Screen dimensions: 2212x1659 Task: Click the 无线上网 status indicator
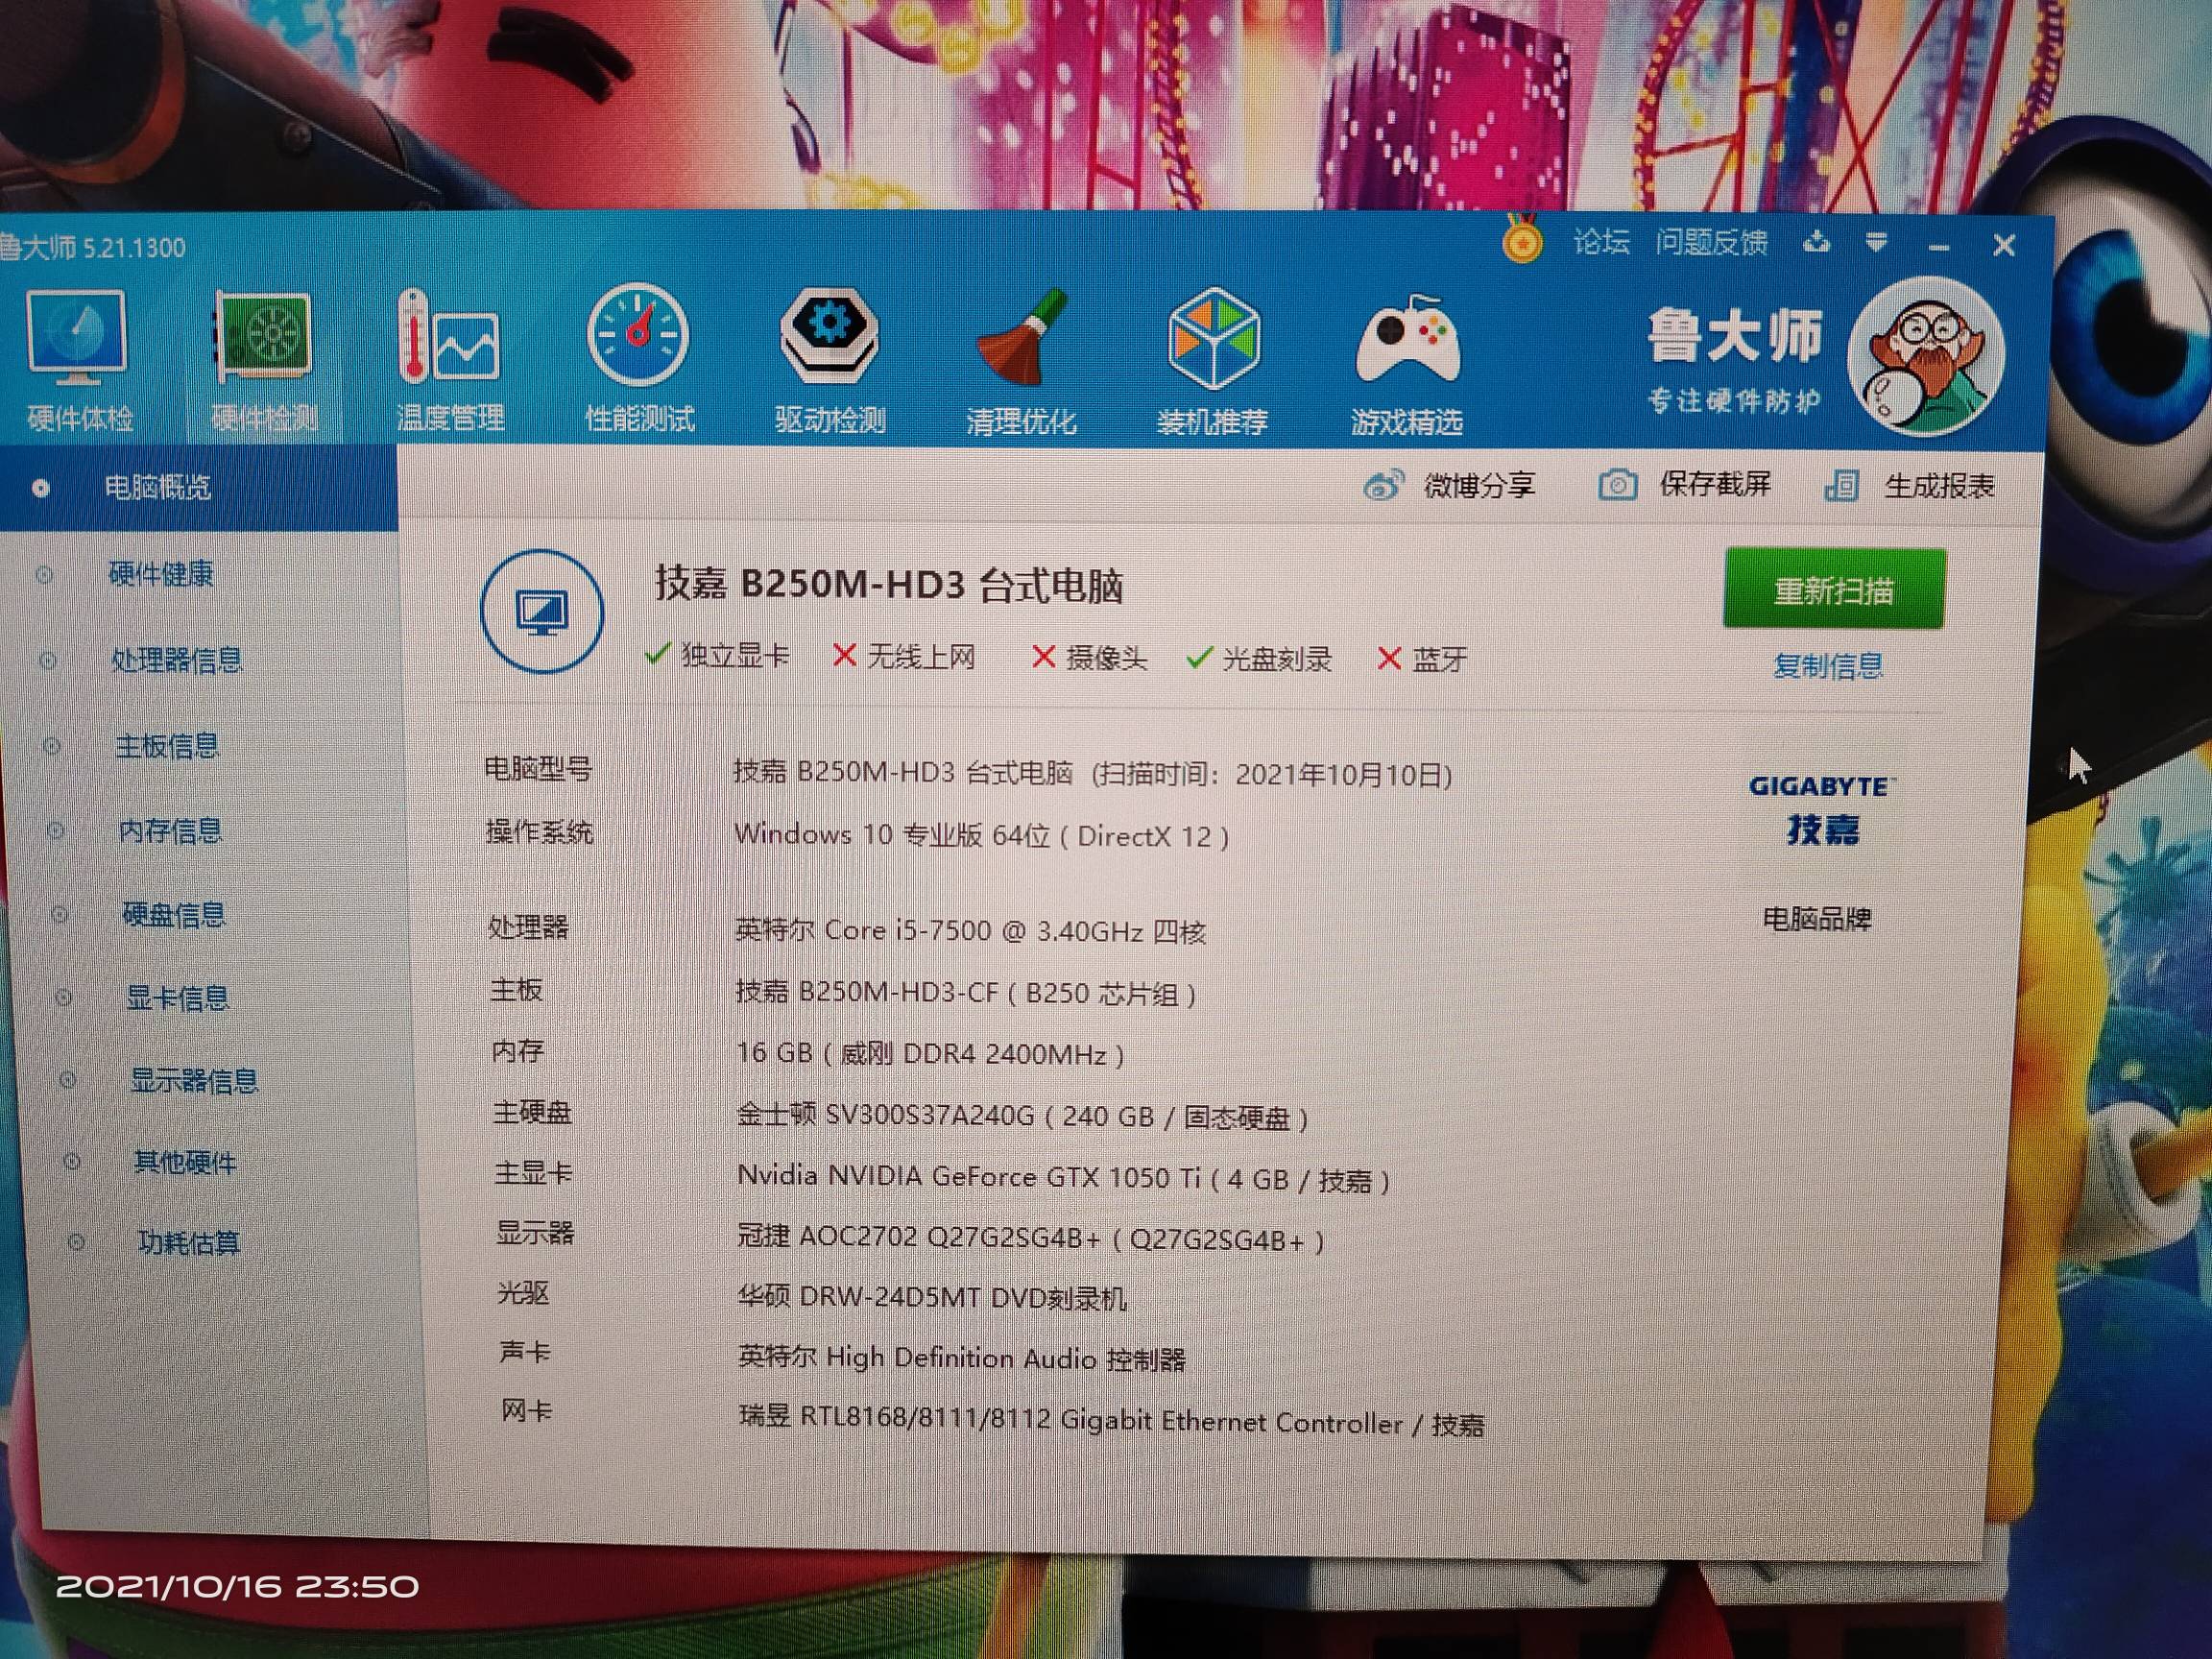click(x=903, y=657)
